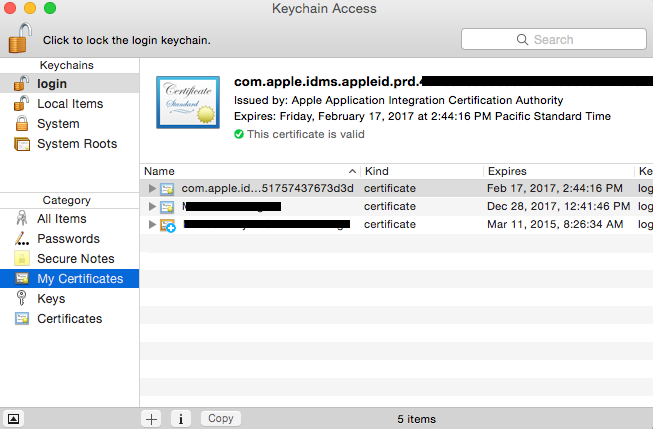Click the System Roots certificate folder icon
The height and width of the screenshot is (429, 653).
[x=22, y=144]
